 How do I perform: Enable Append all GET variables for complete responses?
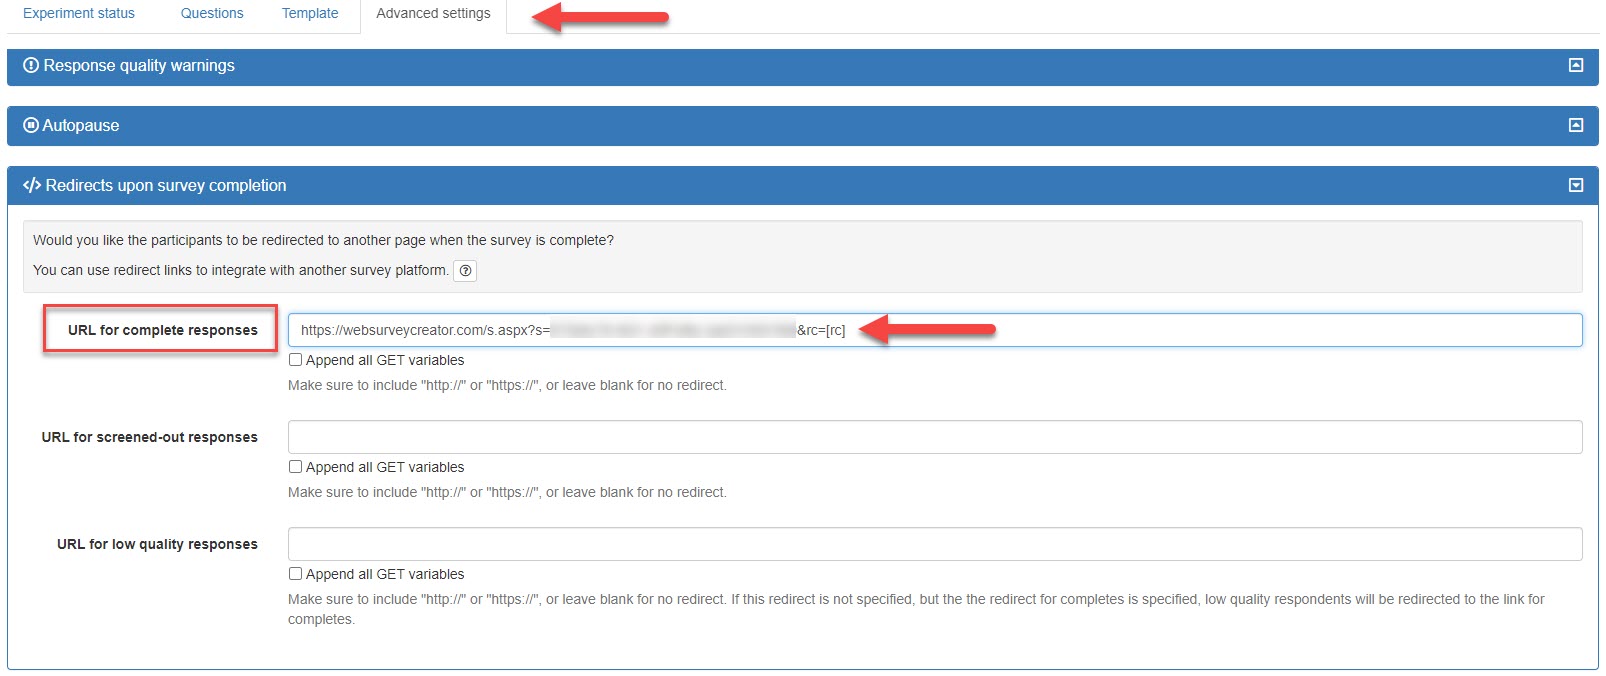[x=295, y=360]
